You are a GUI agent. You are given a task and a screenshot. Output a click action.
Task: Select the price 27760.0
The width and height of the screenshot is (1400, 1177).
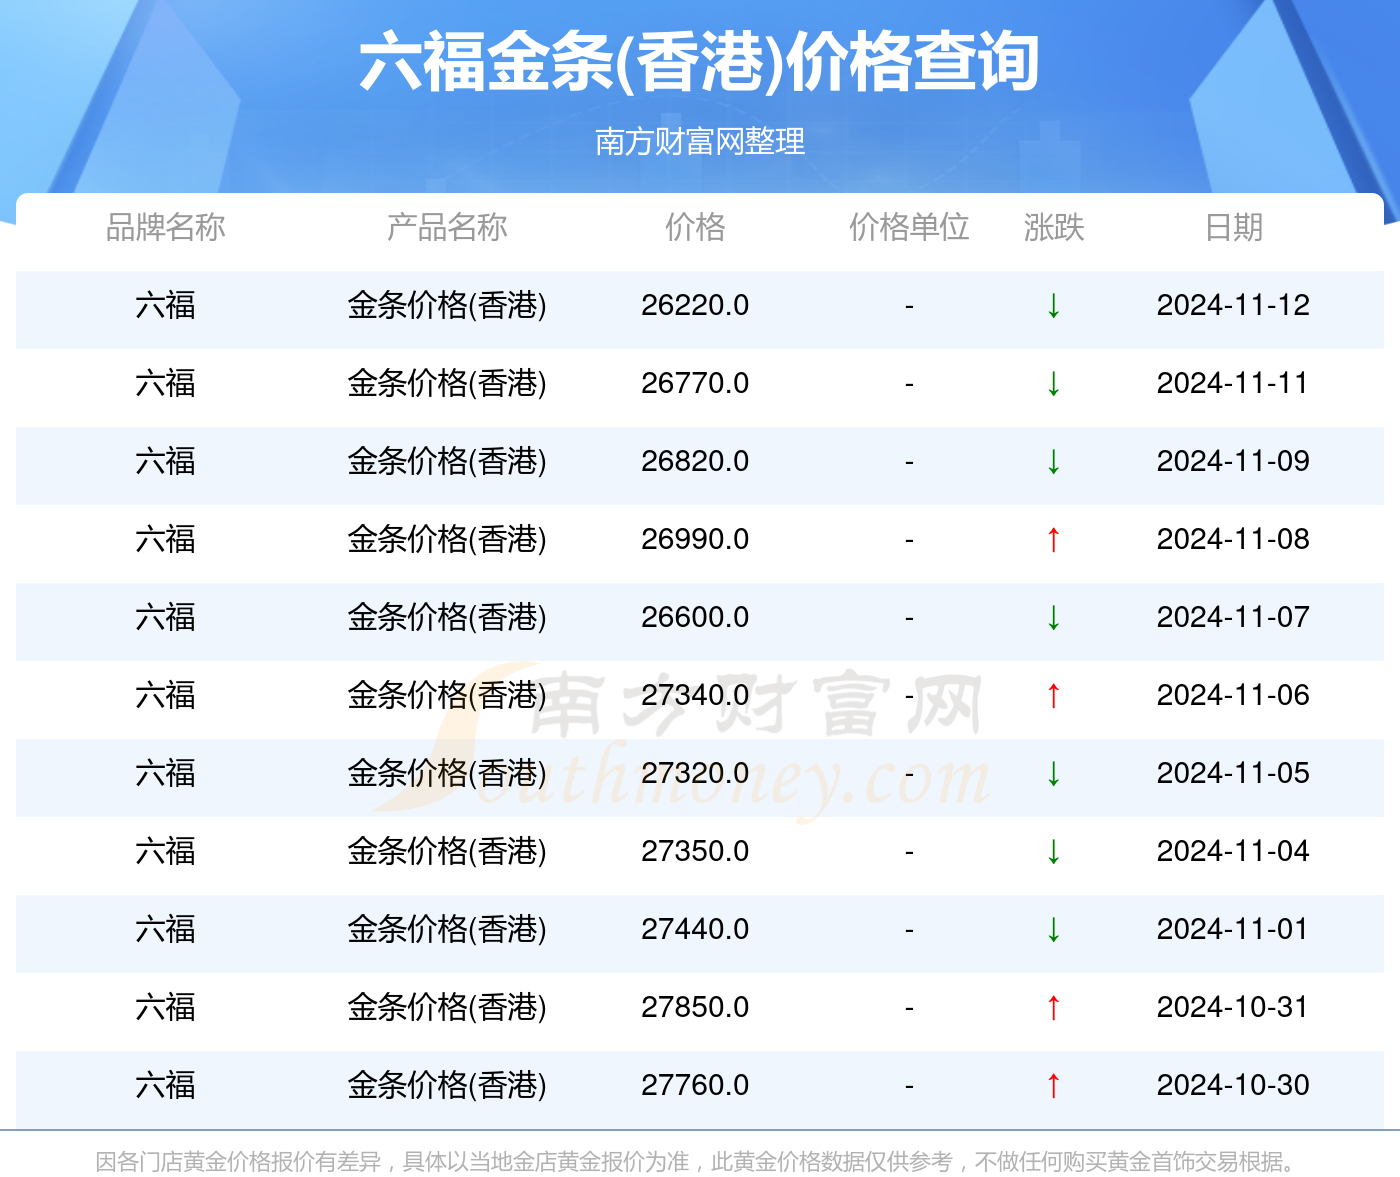tap(695, 1085)
